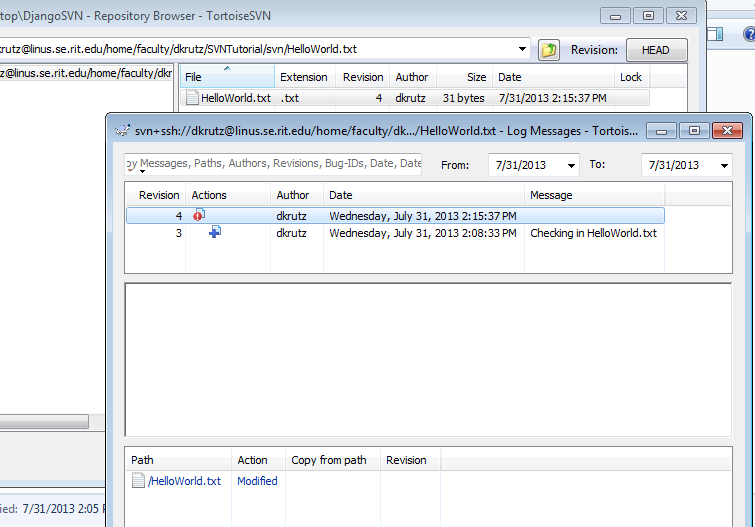Close the Log Messages window

click(x=727, y=131)
